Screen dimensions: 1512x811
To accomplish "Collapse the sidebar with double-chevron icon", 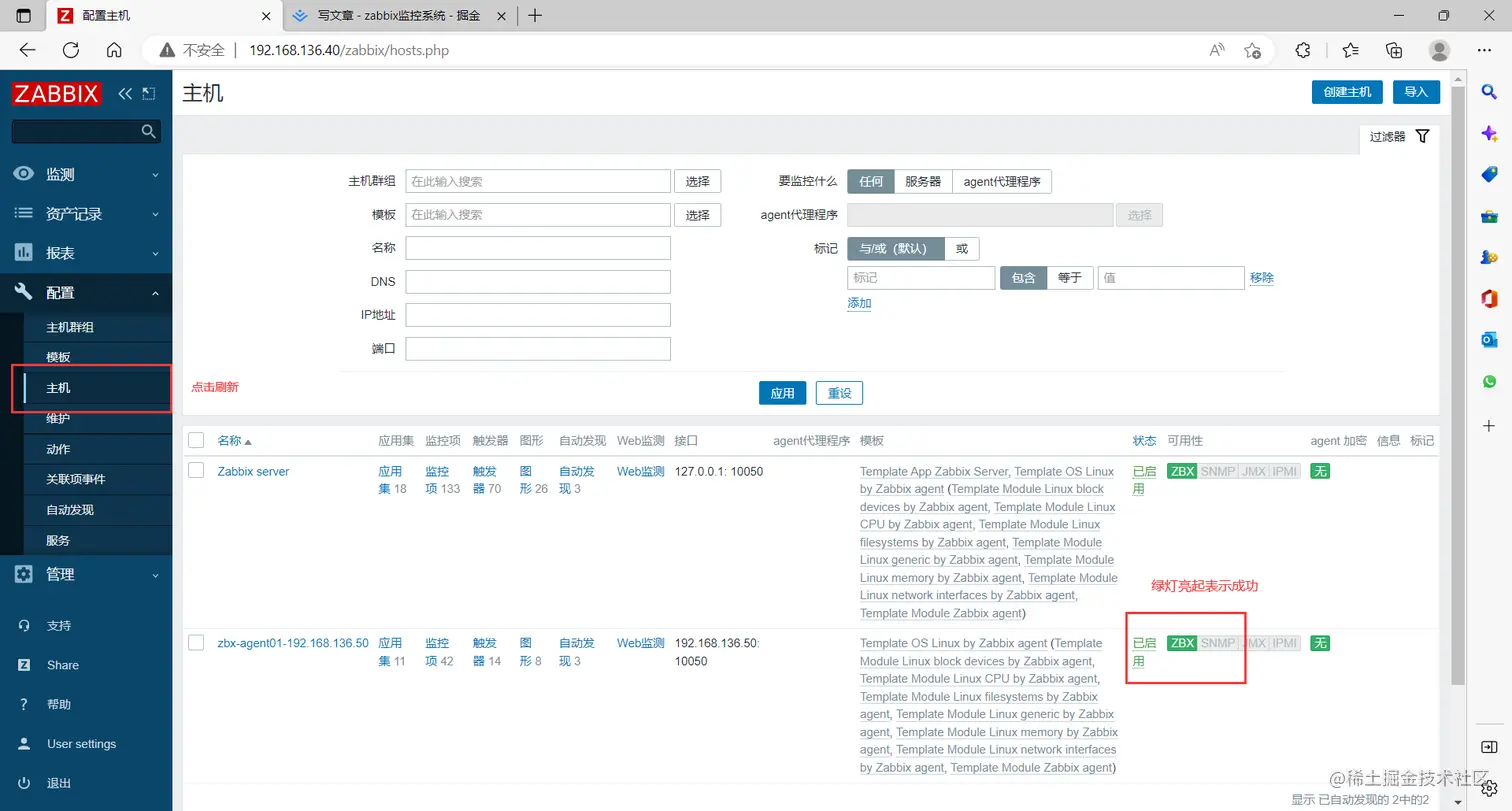I will 125,94.
